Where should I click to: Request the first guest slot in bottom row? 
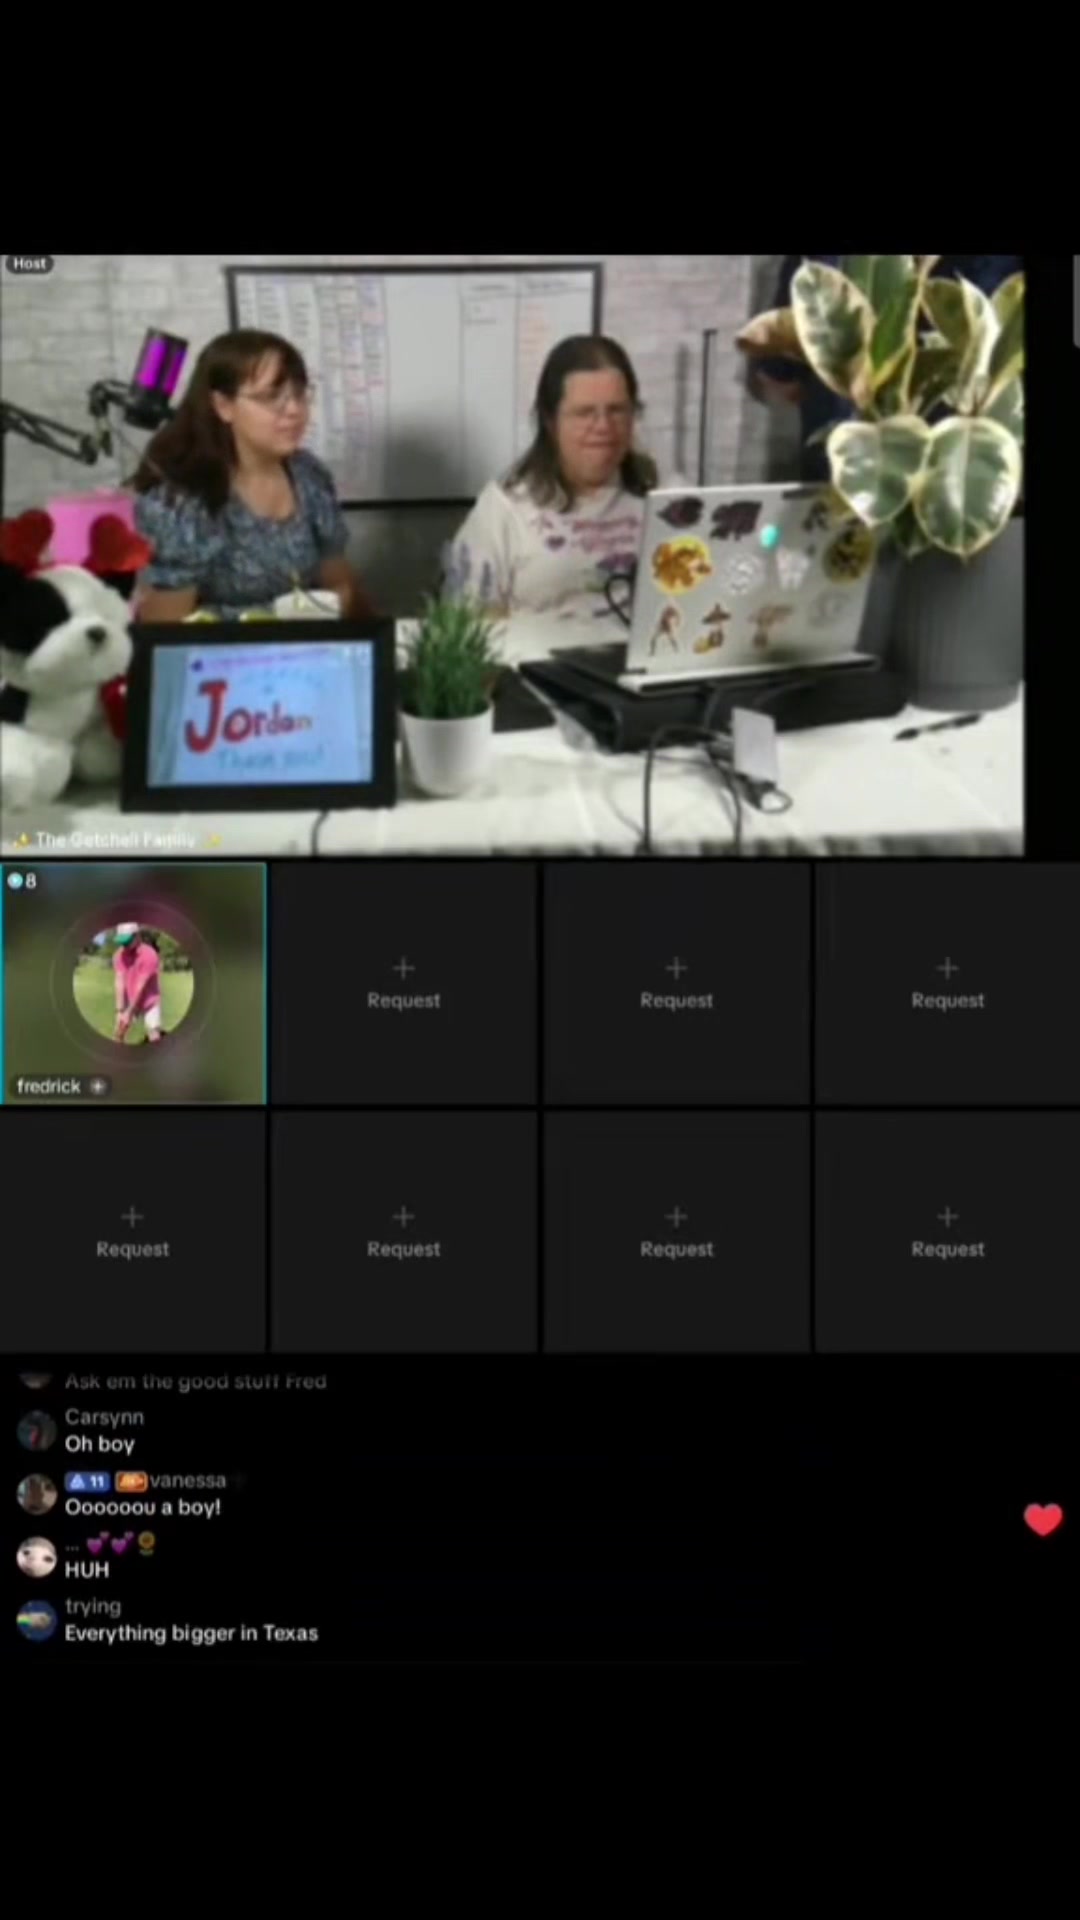tap(133, 1232)
